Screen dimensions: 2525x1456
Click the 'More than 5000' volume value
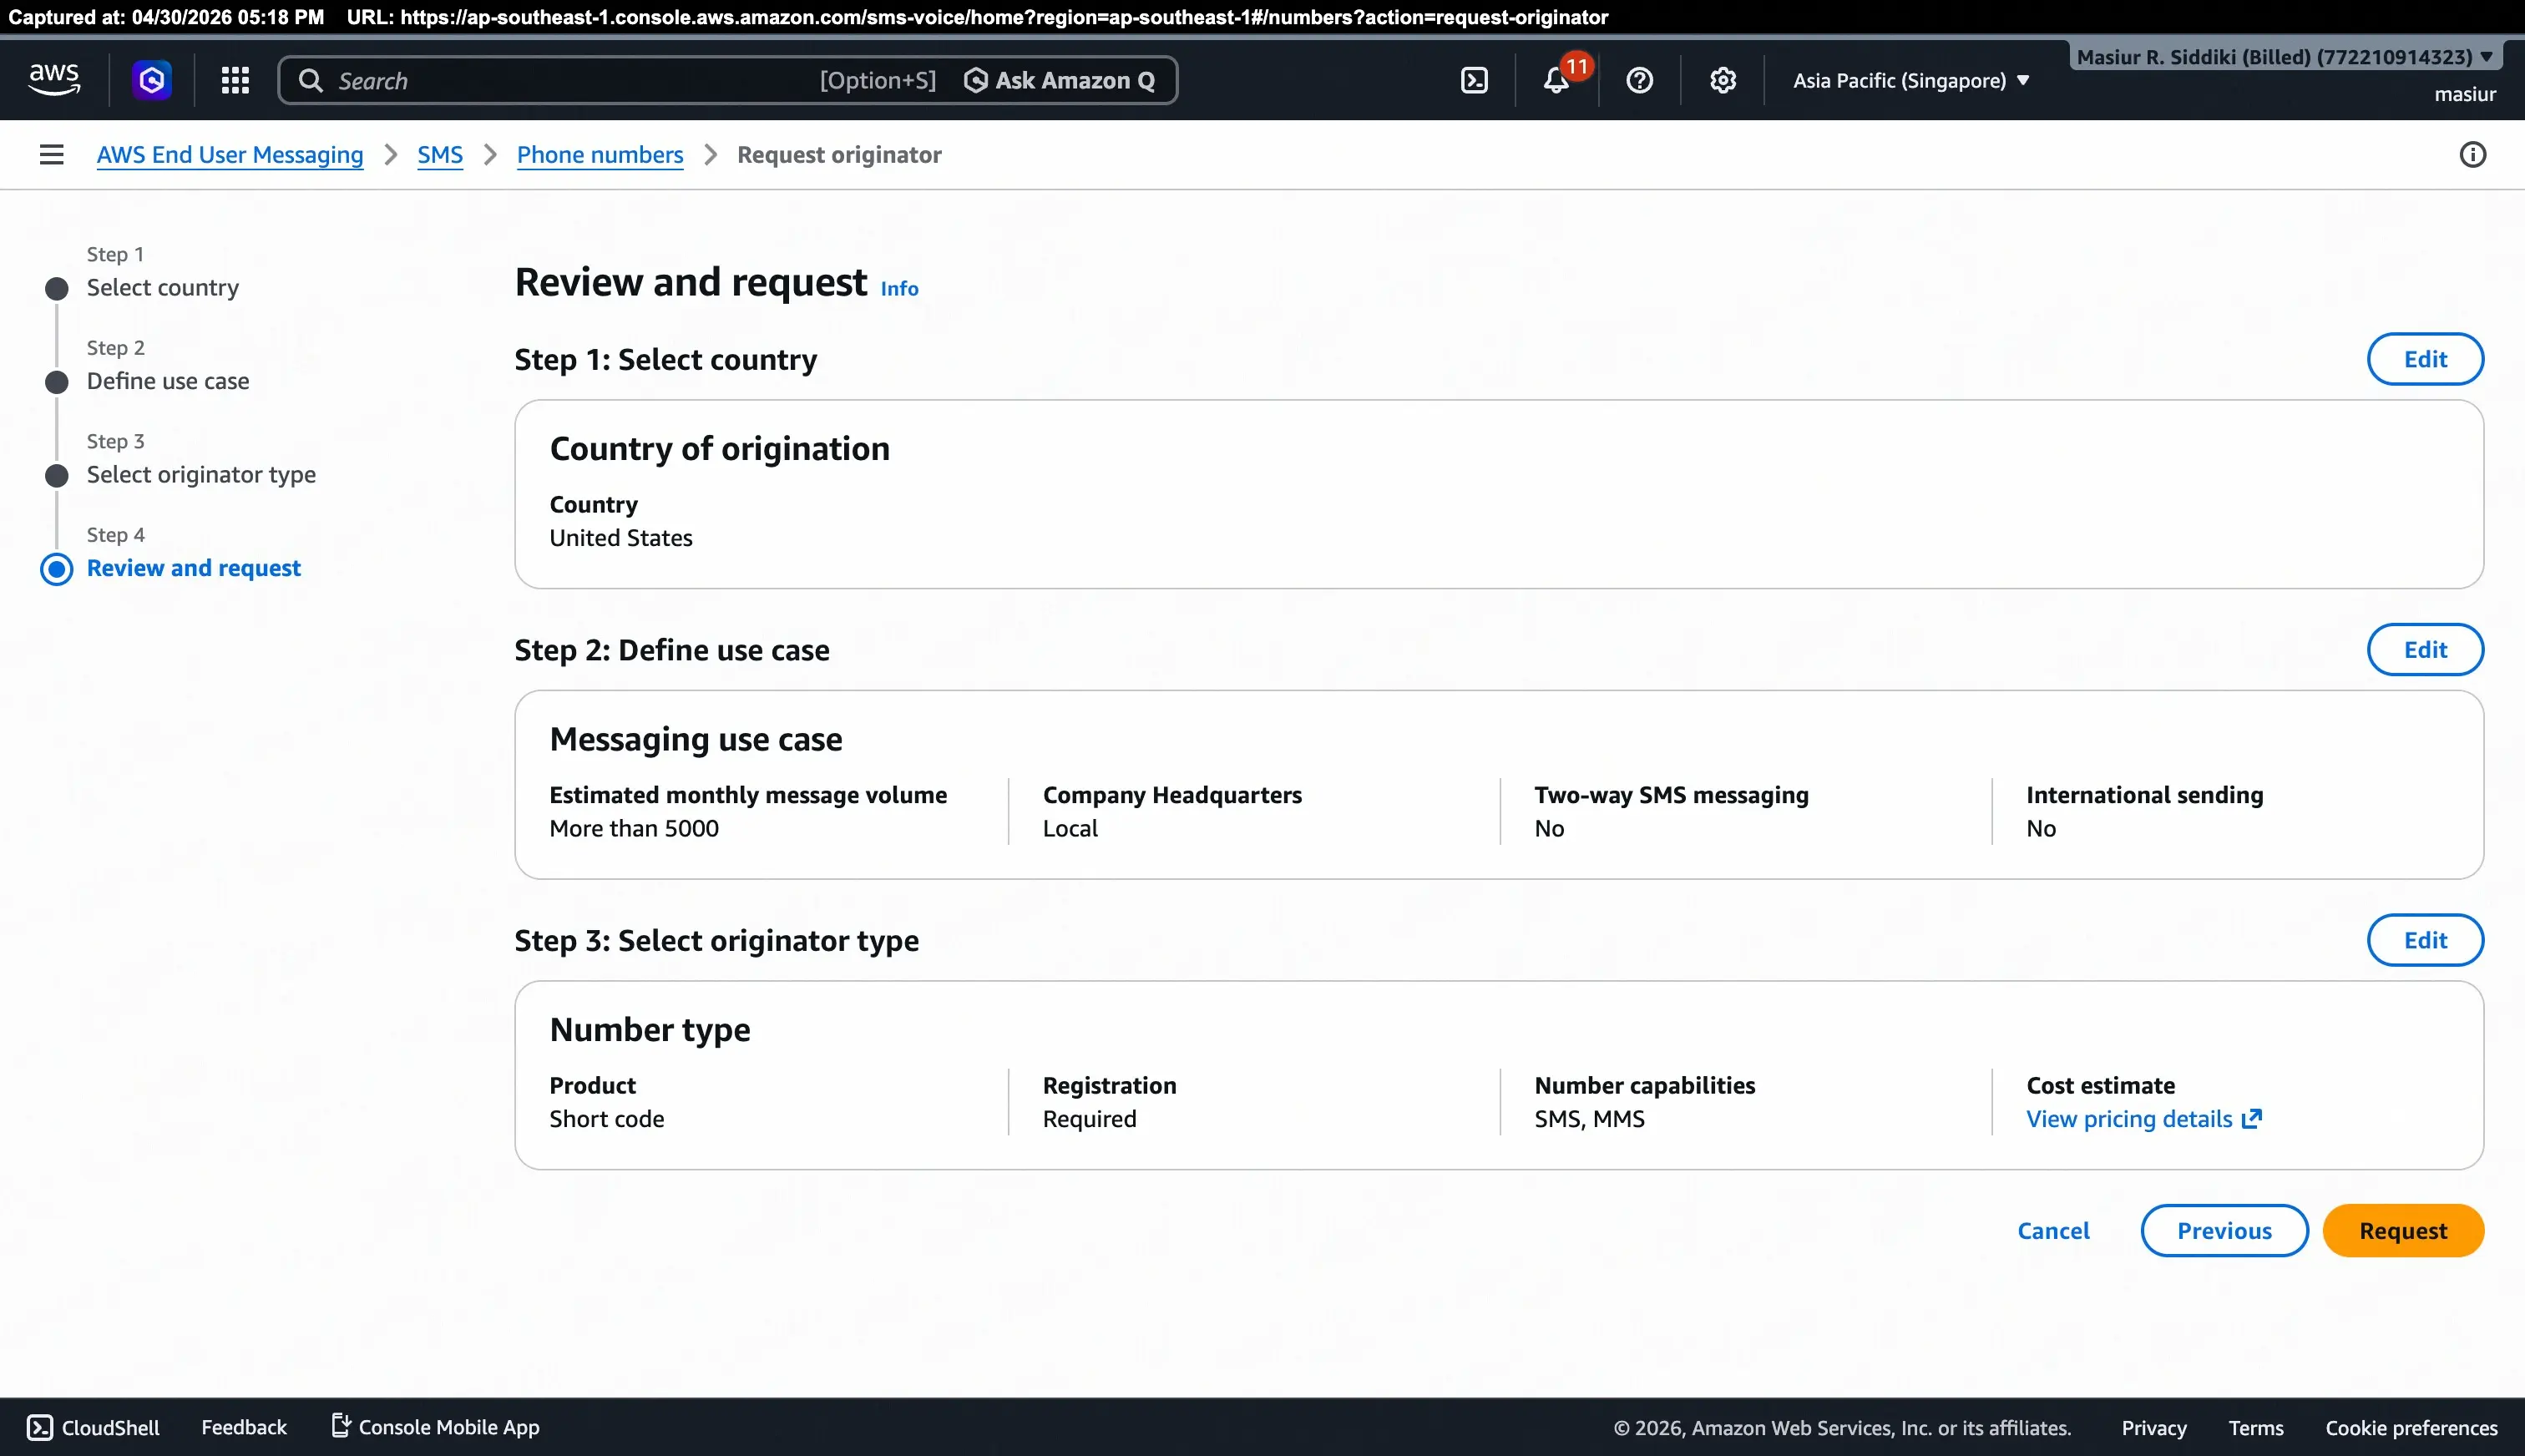click(634, 828)
